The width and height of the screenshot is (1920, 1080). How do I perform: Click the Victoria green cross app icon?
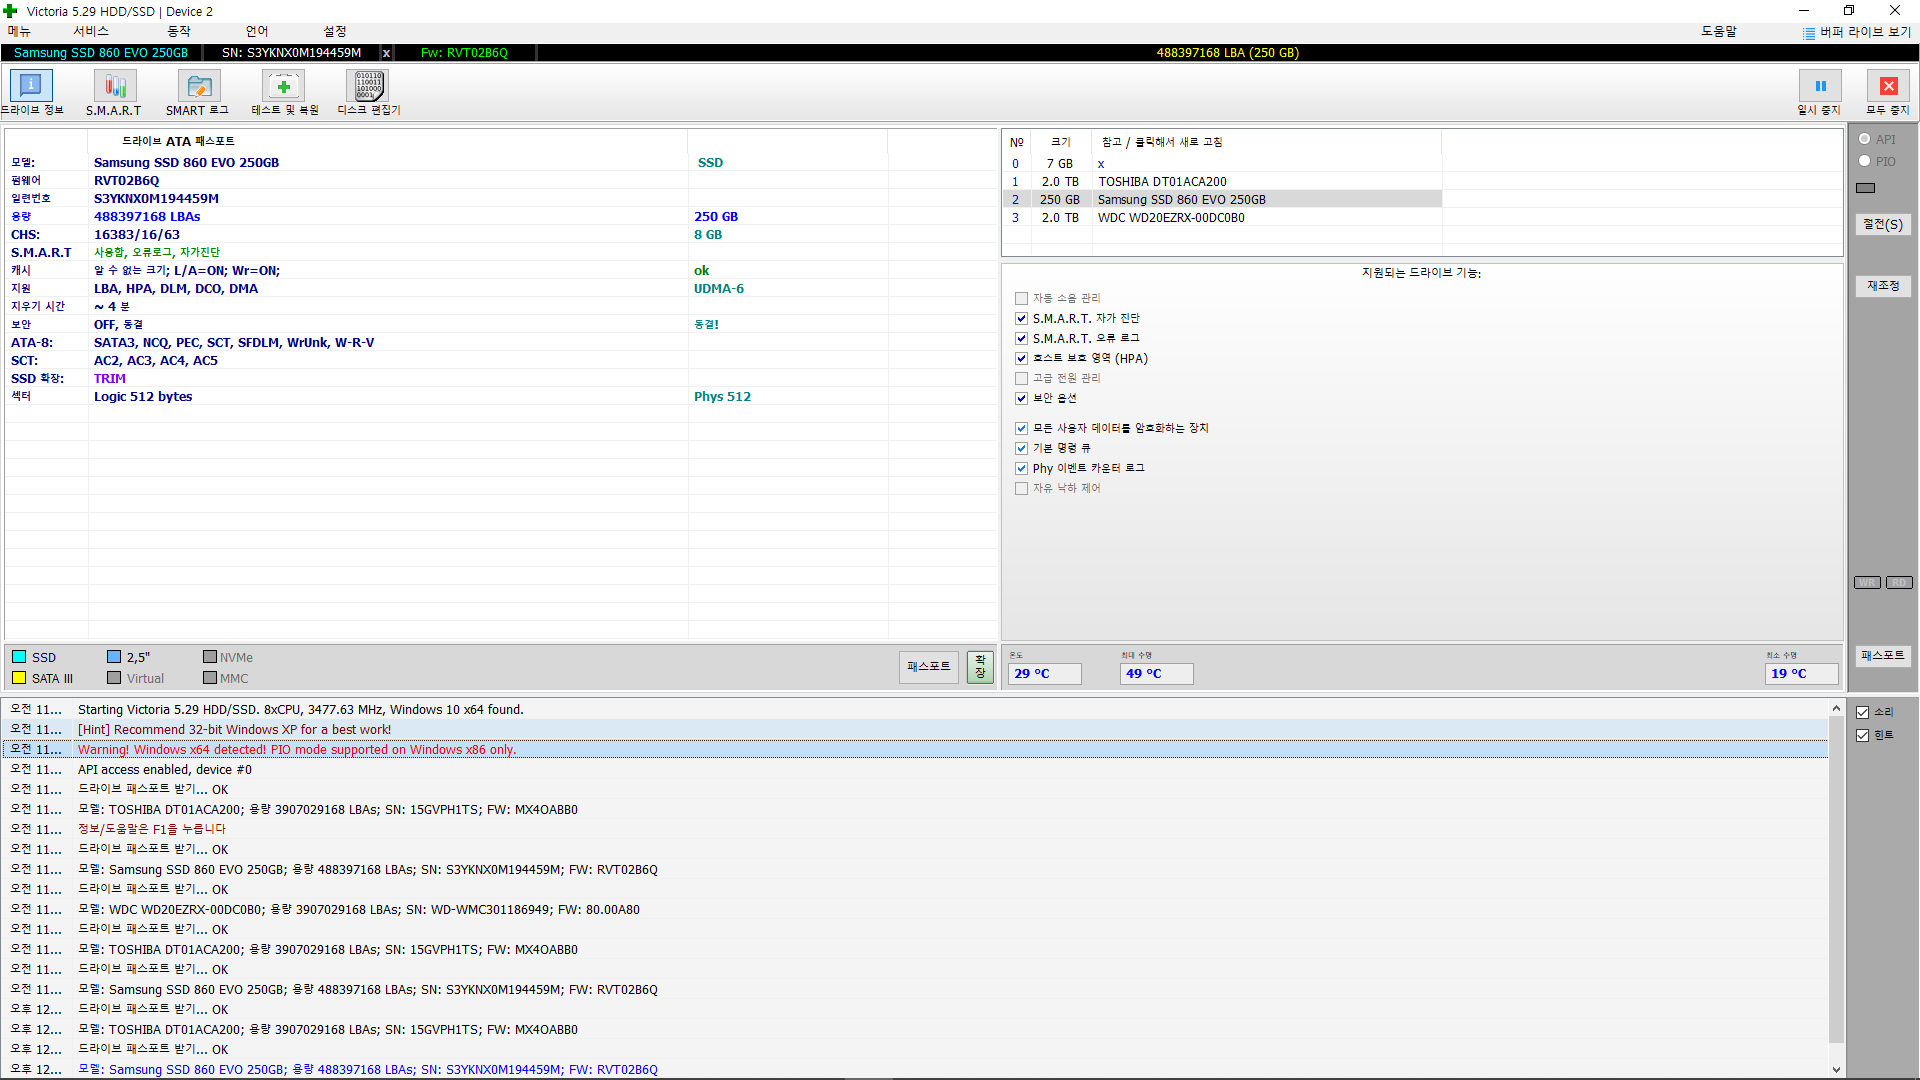(11, 11)
